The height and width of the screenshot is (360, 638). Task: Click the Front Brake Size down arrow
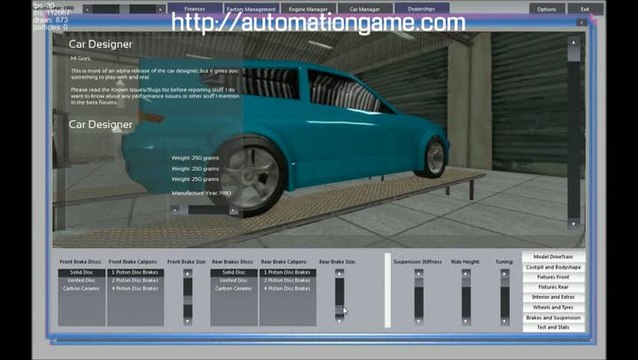tap(188, 321)
